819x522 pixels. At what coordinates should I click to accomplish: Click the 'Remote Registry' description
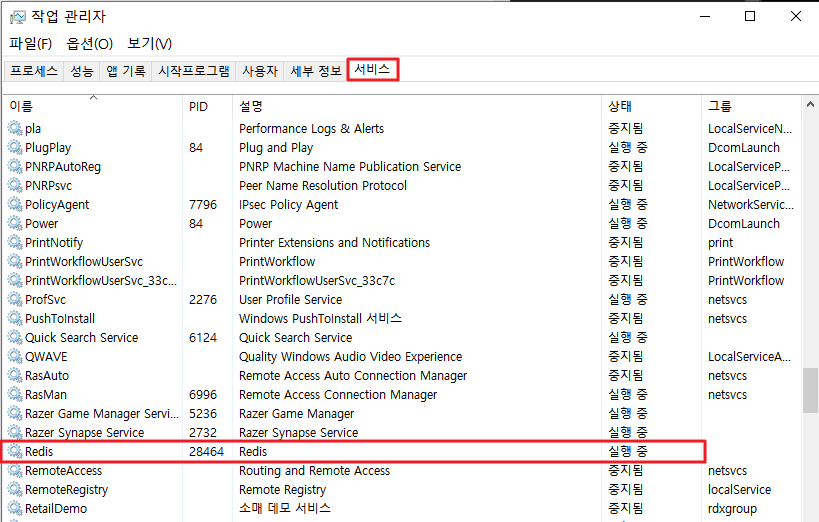coord(283,490)
